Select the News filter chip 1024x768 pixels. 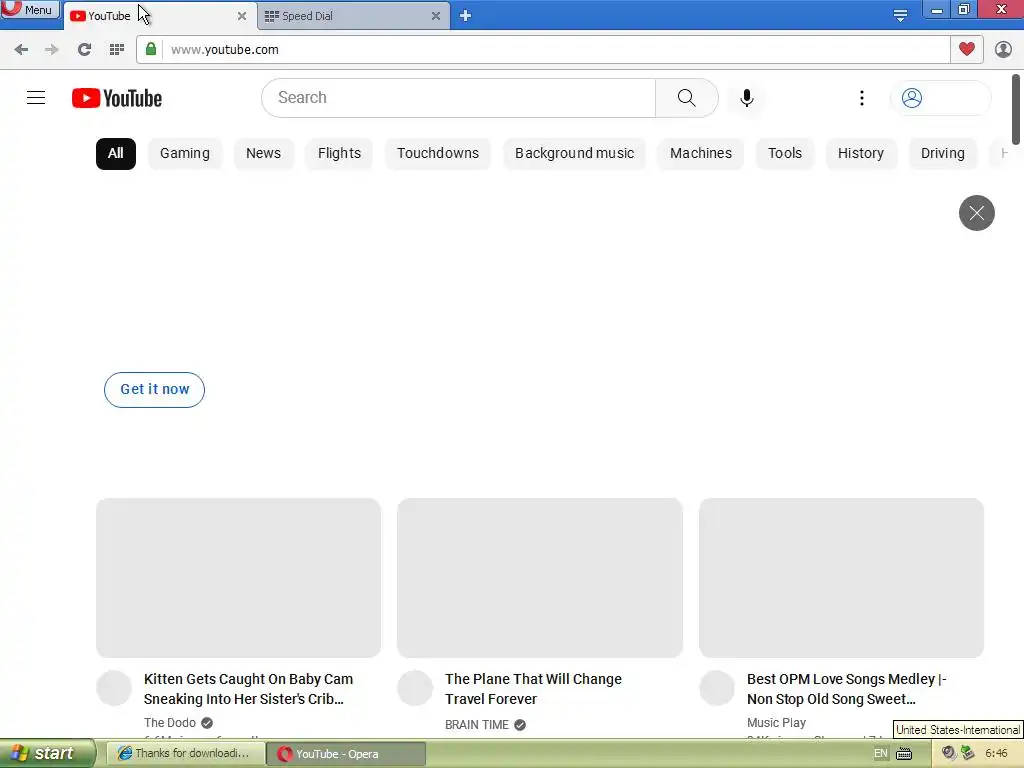click(263, 153)
